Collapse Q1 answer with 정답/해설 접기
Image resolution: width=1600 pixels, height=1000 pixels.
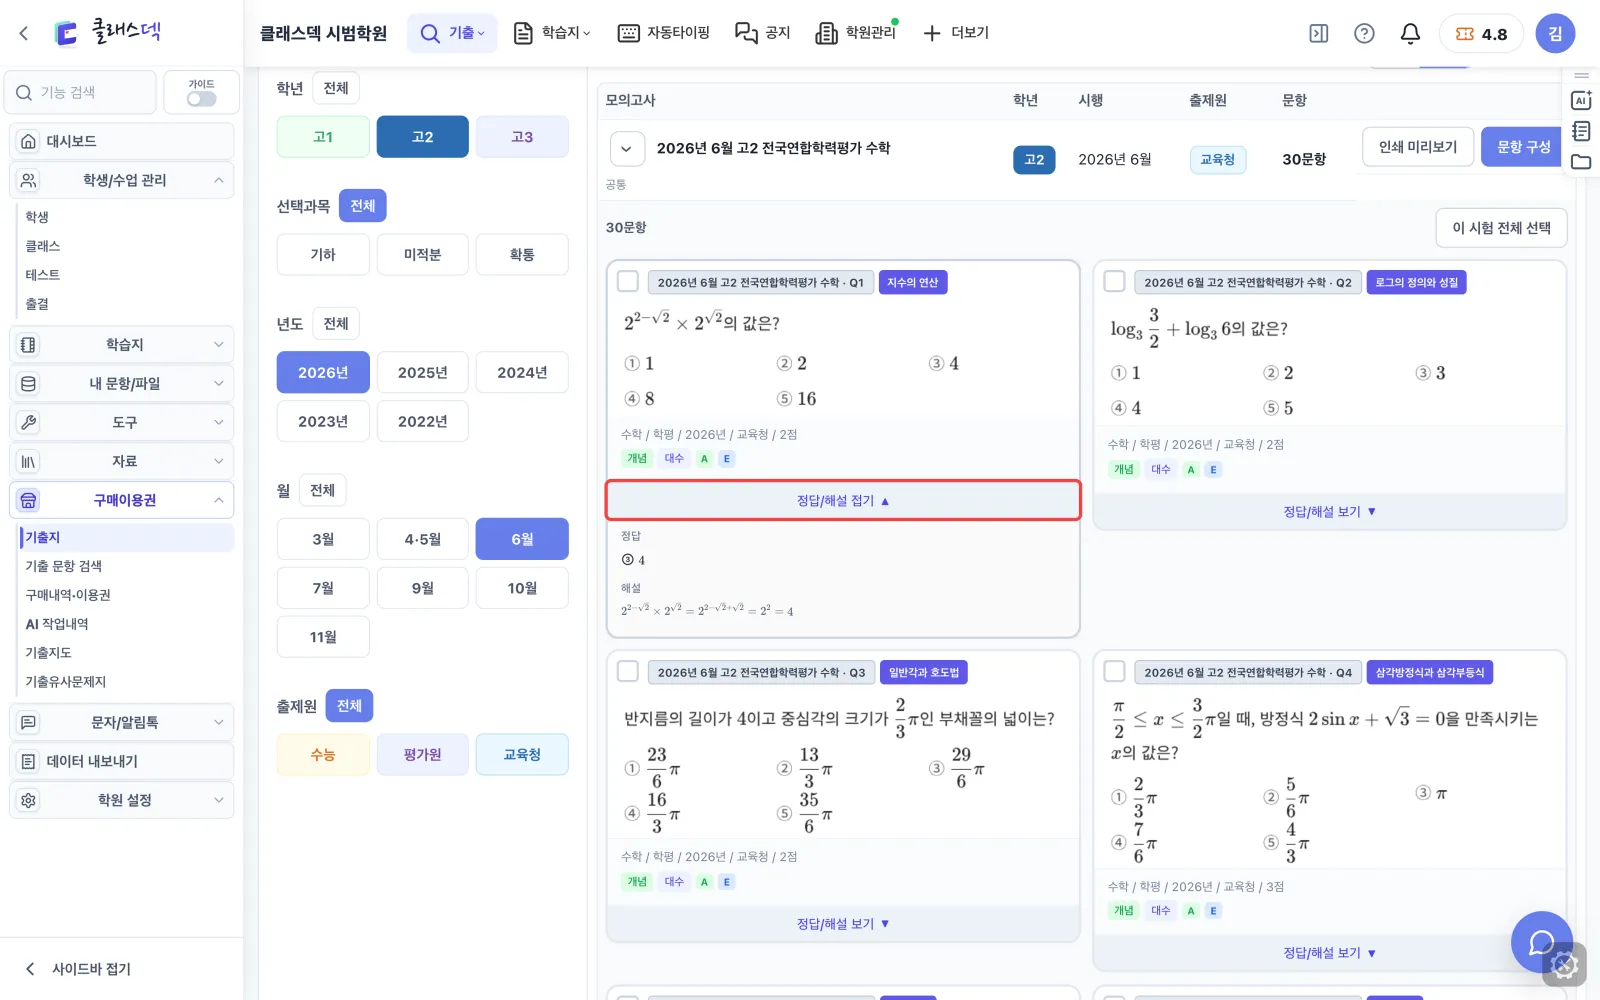(843, 500)
